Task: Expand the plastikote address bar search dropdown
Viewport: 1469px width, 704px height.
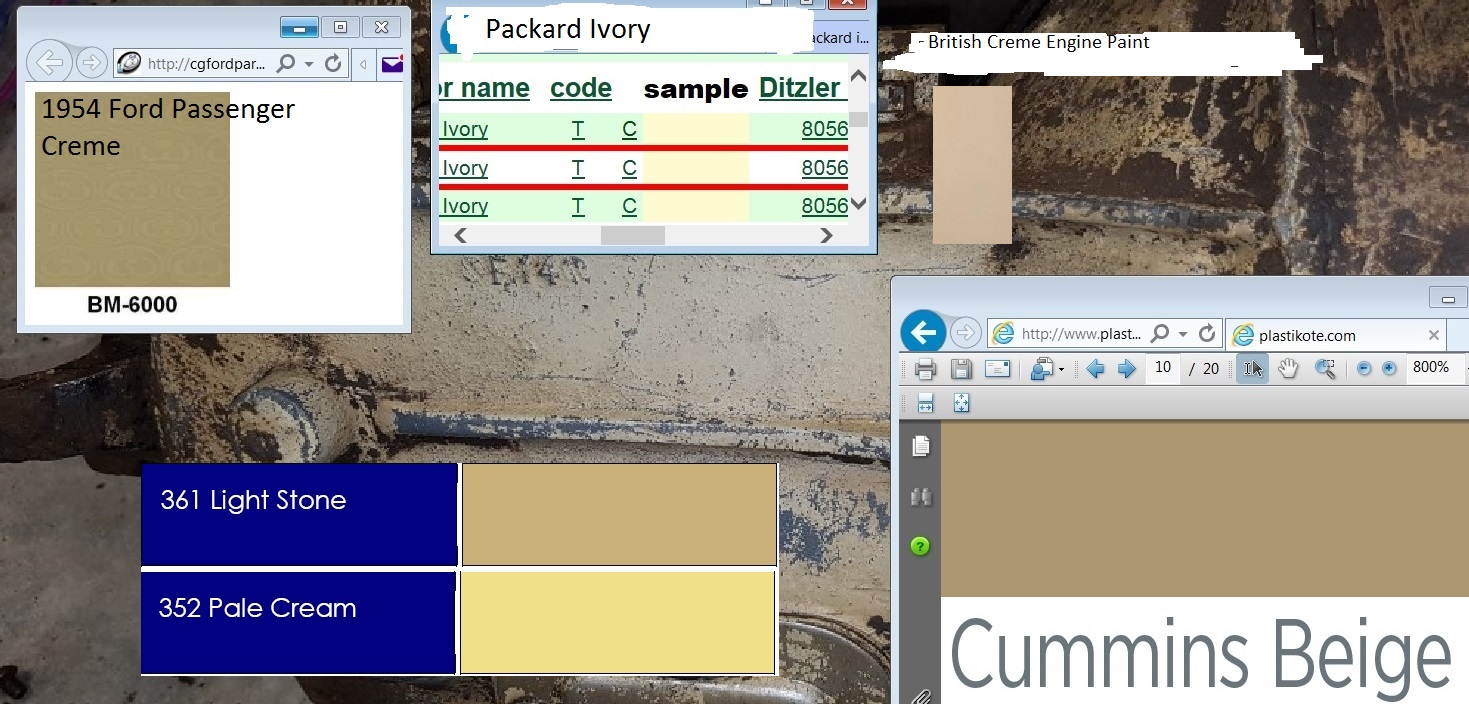Action: (x=1183, y=333)
